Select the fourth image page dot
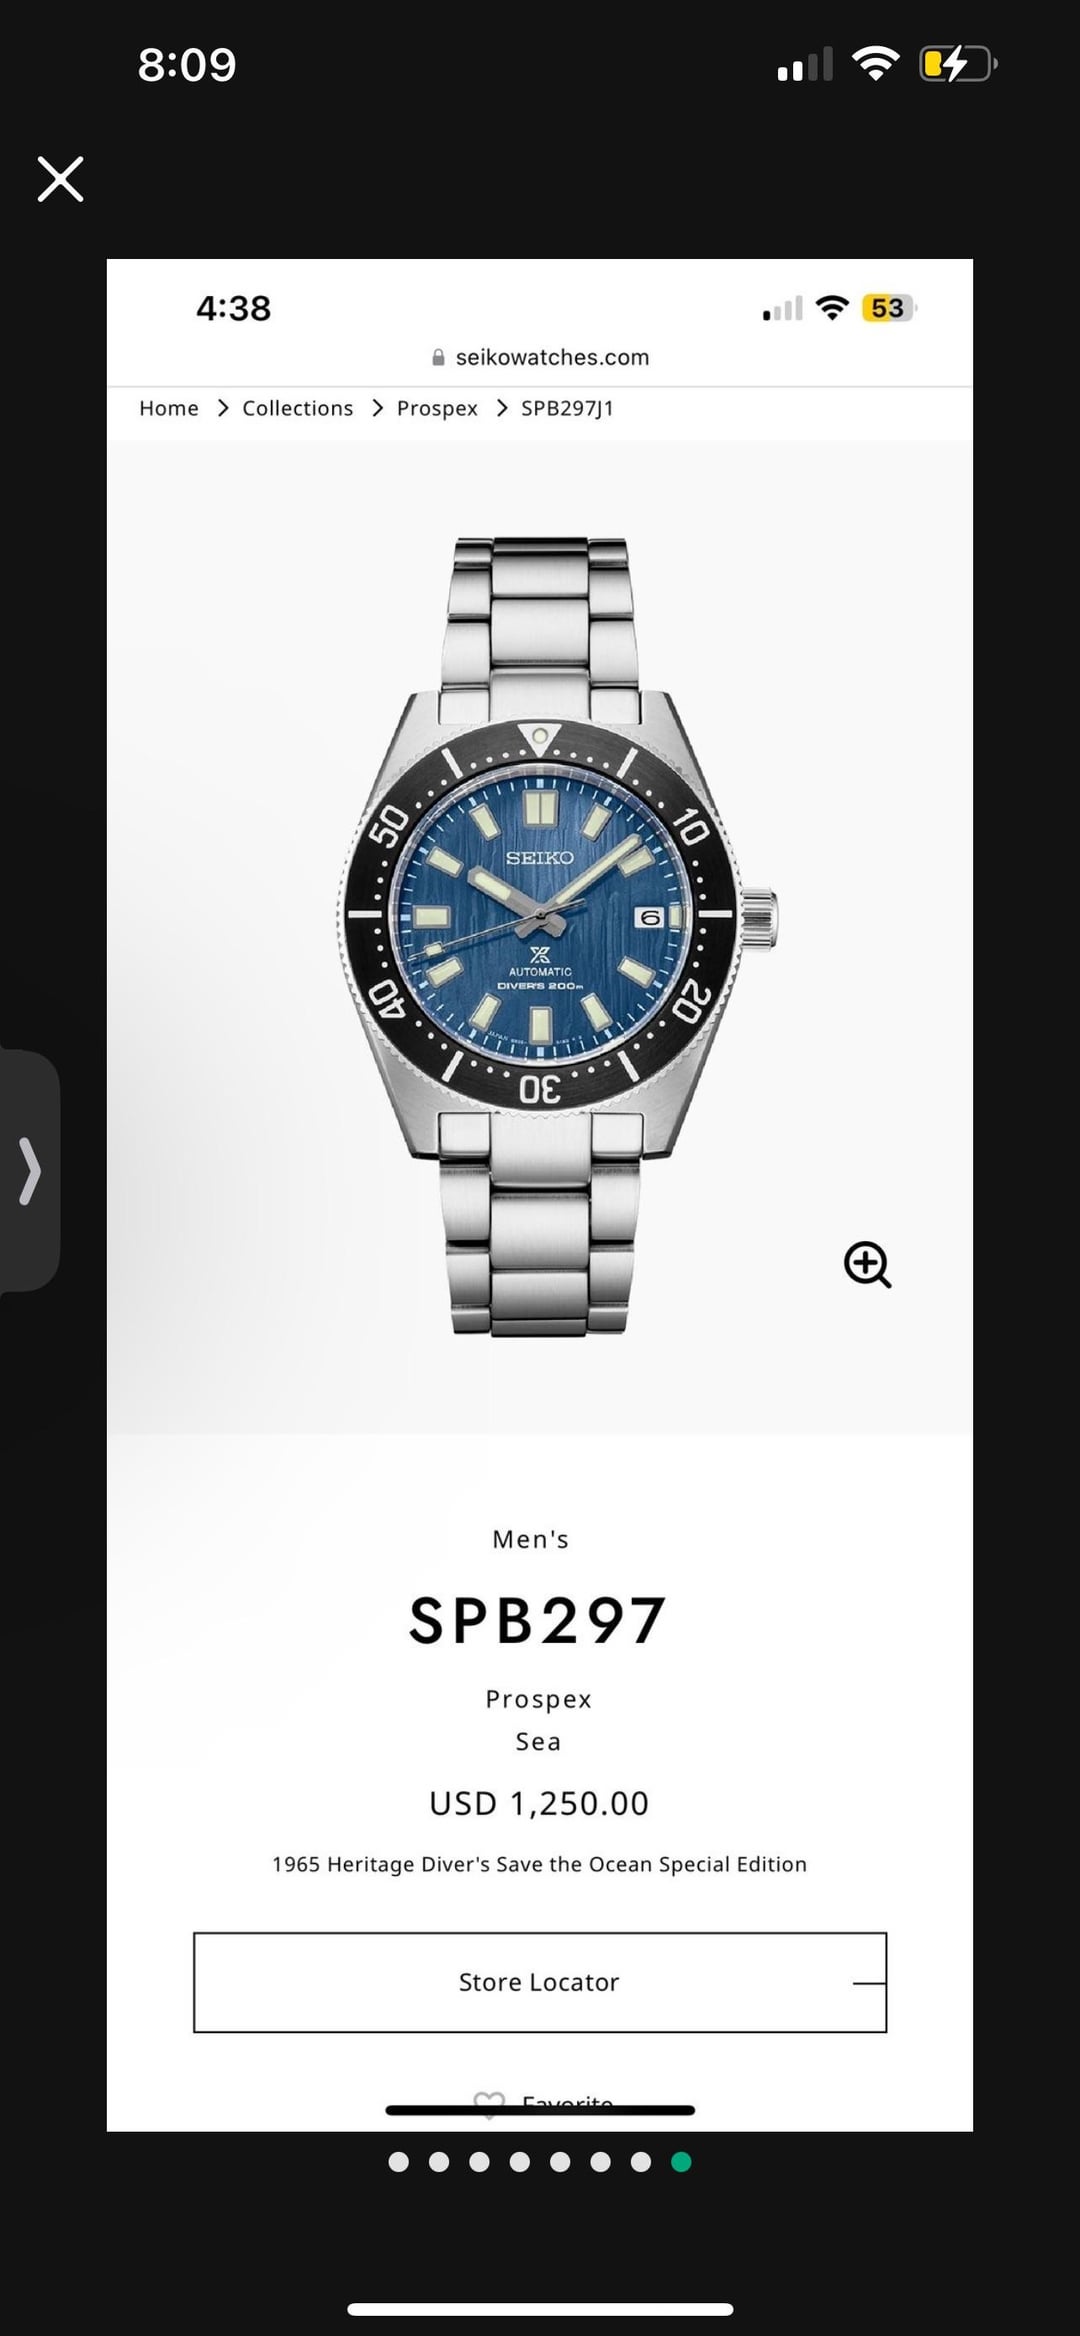Screen dimensions: 1080x2336 tap(519, 2162)
